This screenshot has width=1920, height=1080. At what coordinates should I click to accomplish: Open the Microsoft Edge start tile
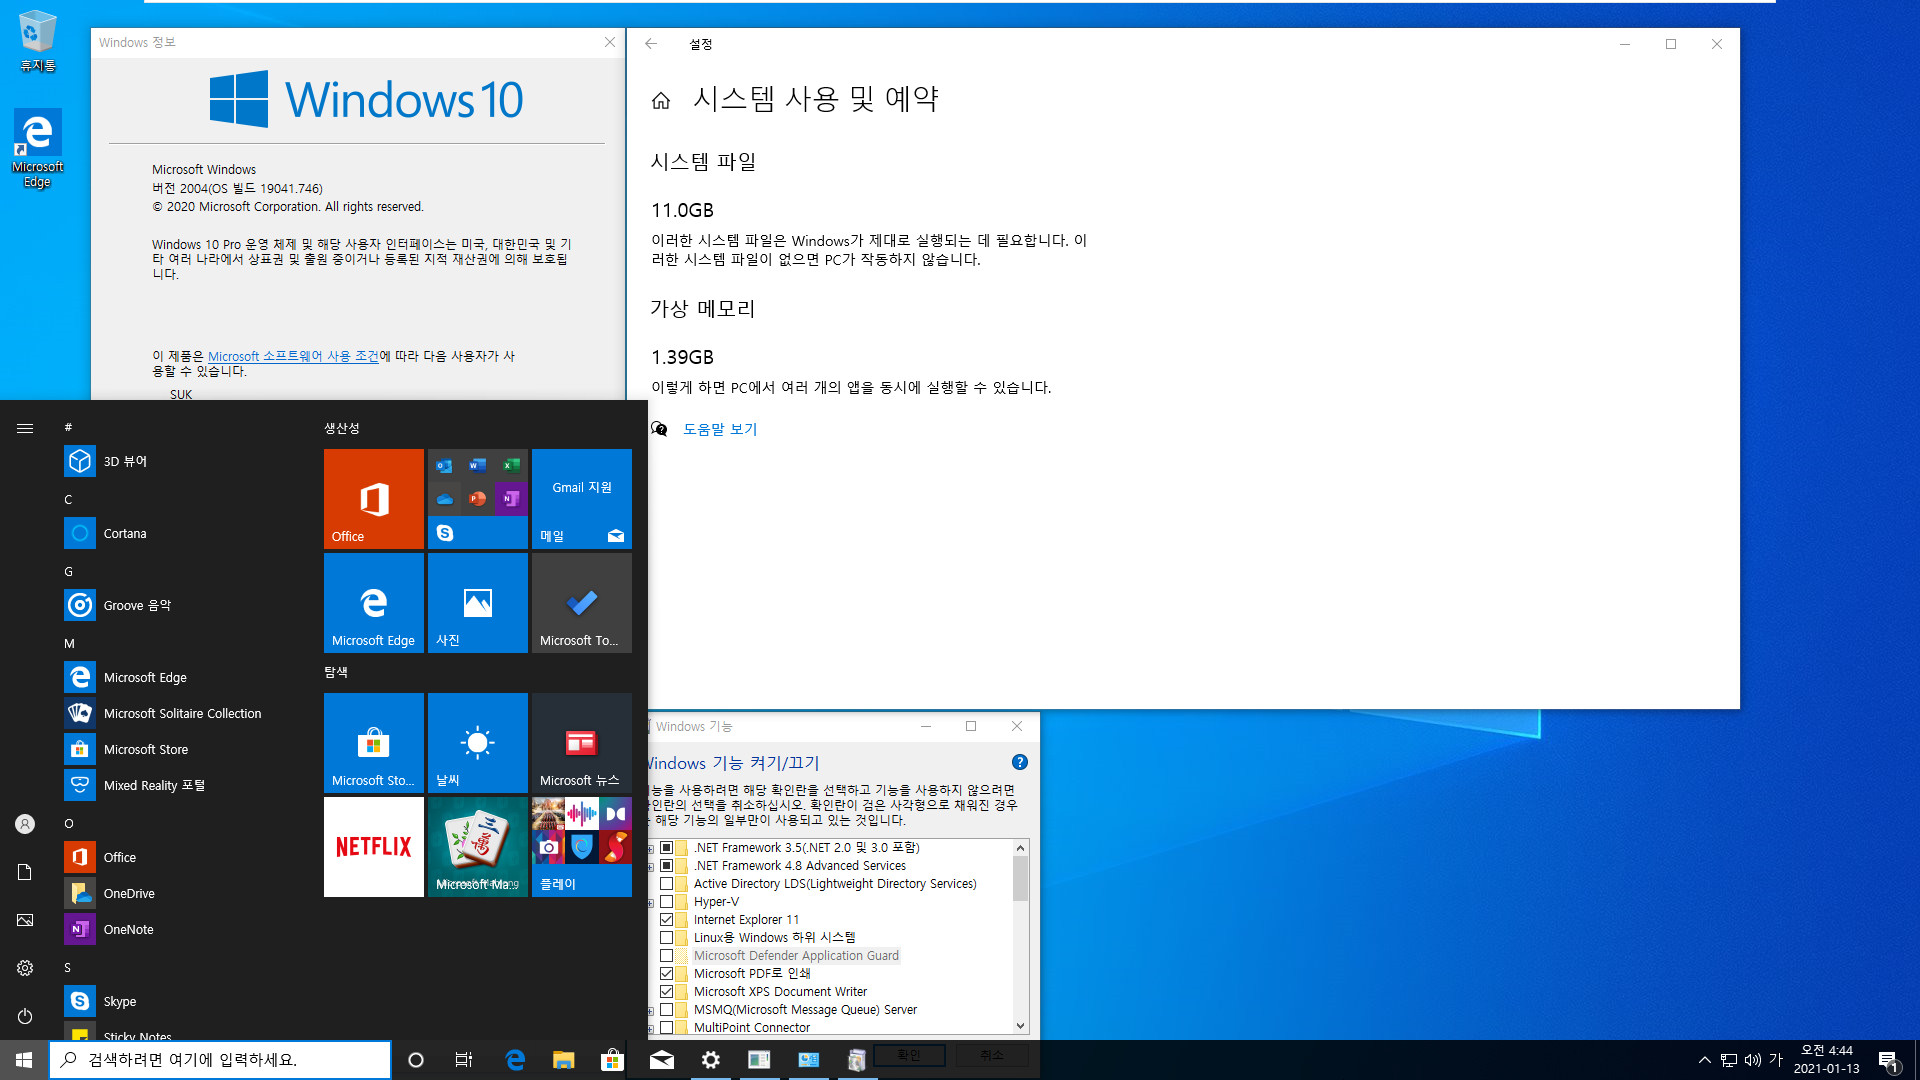point(374,603)
